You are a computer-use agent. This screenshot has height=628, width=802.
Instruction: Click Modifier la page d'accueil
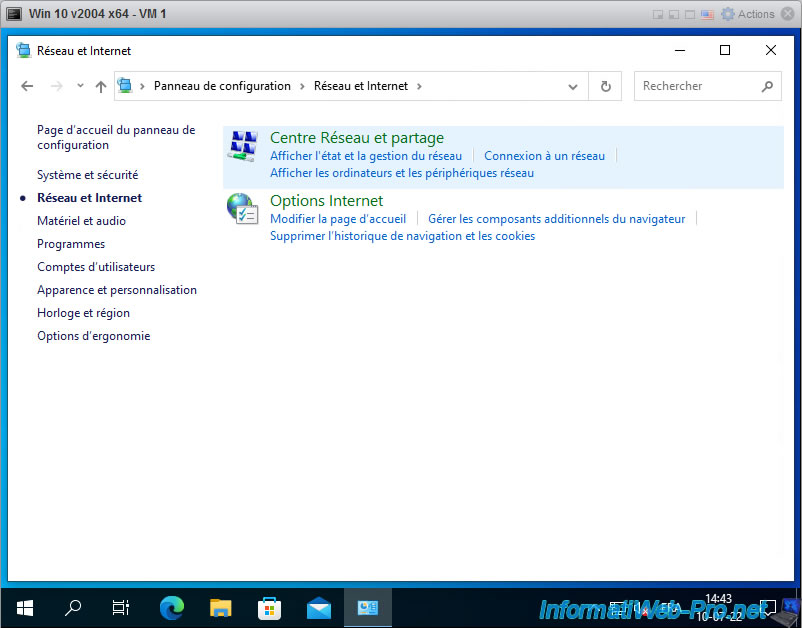tap(338, 219)
